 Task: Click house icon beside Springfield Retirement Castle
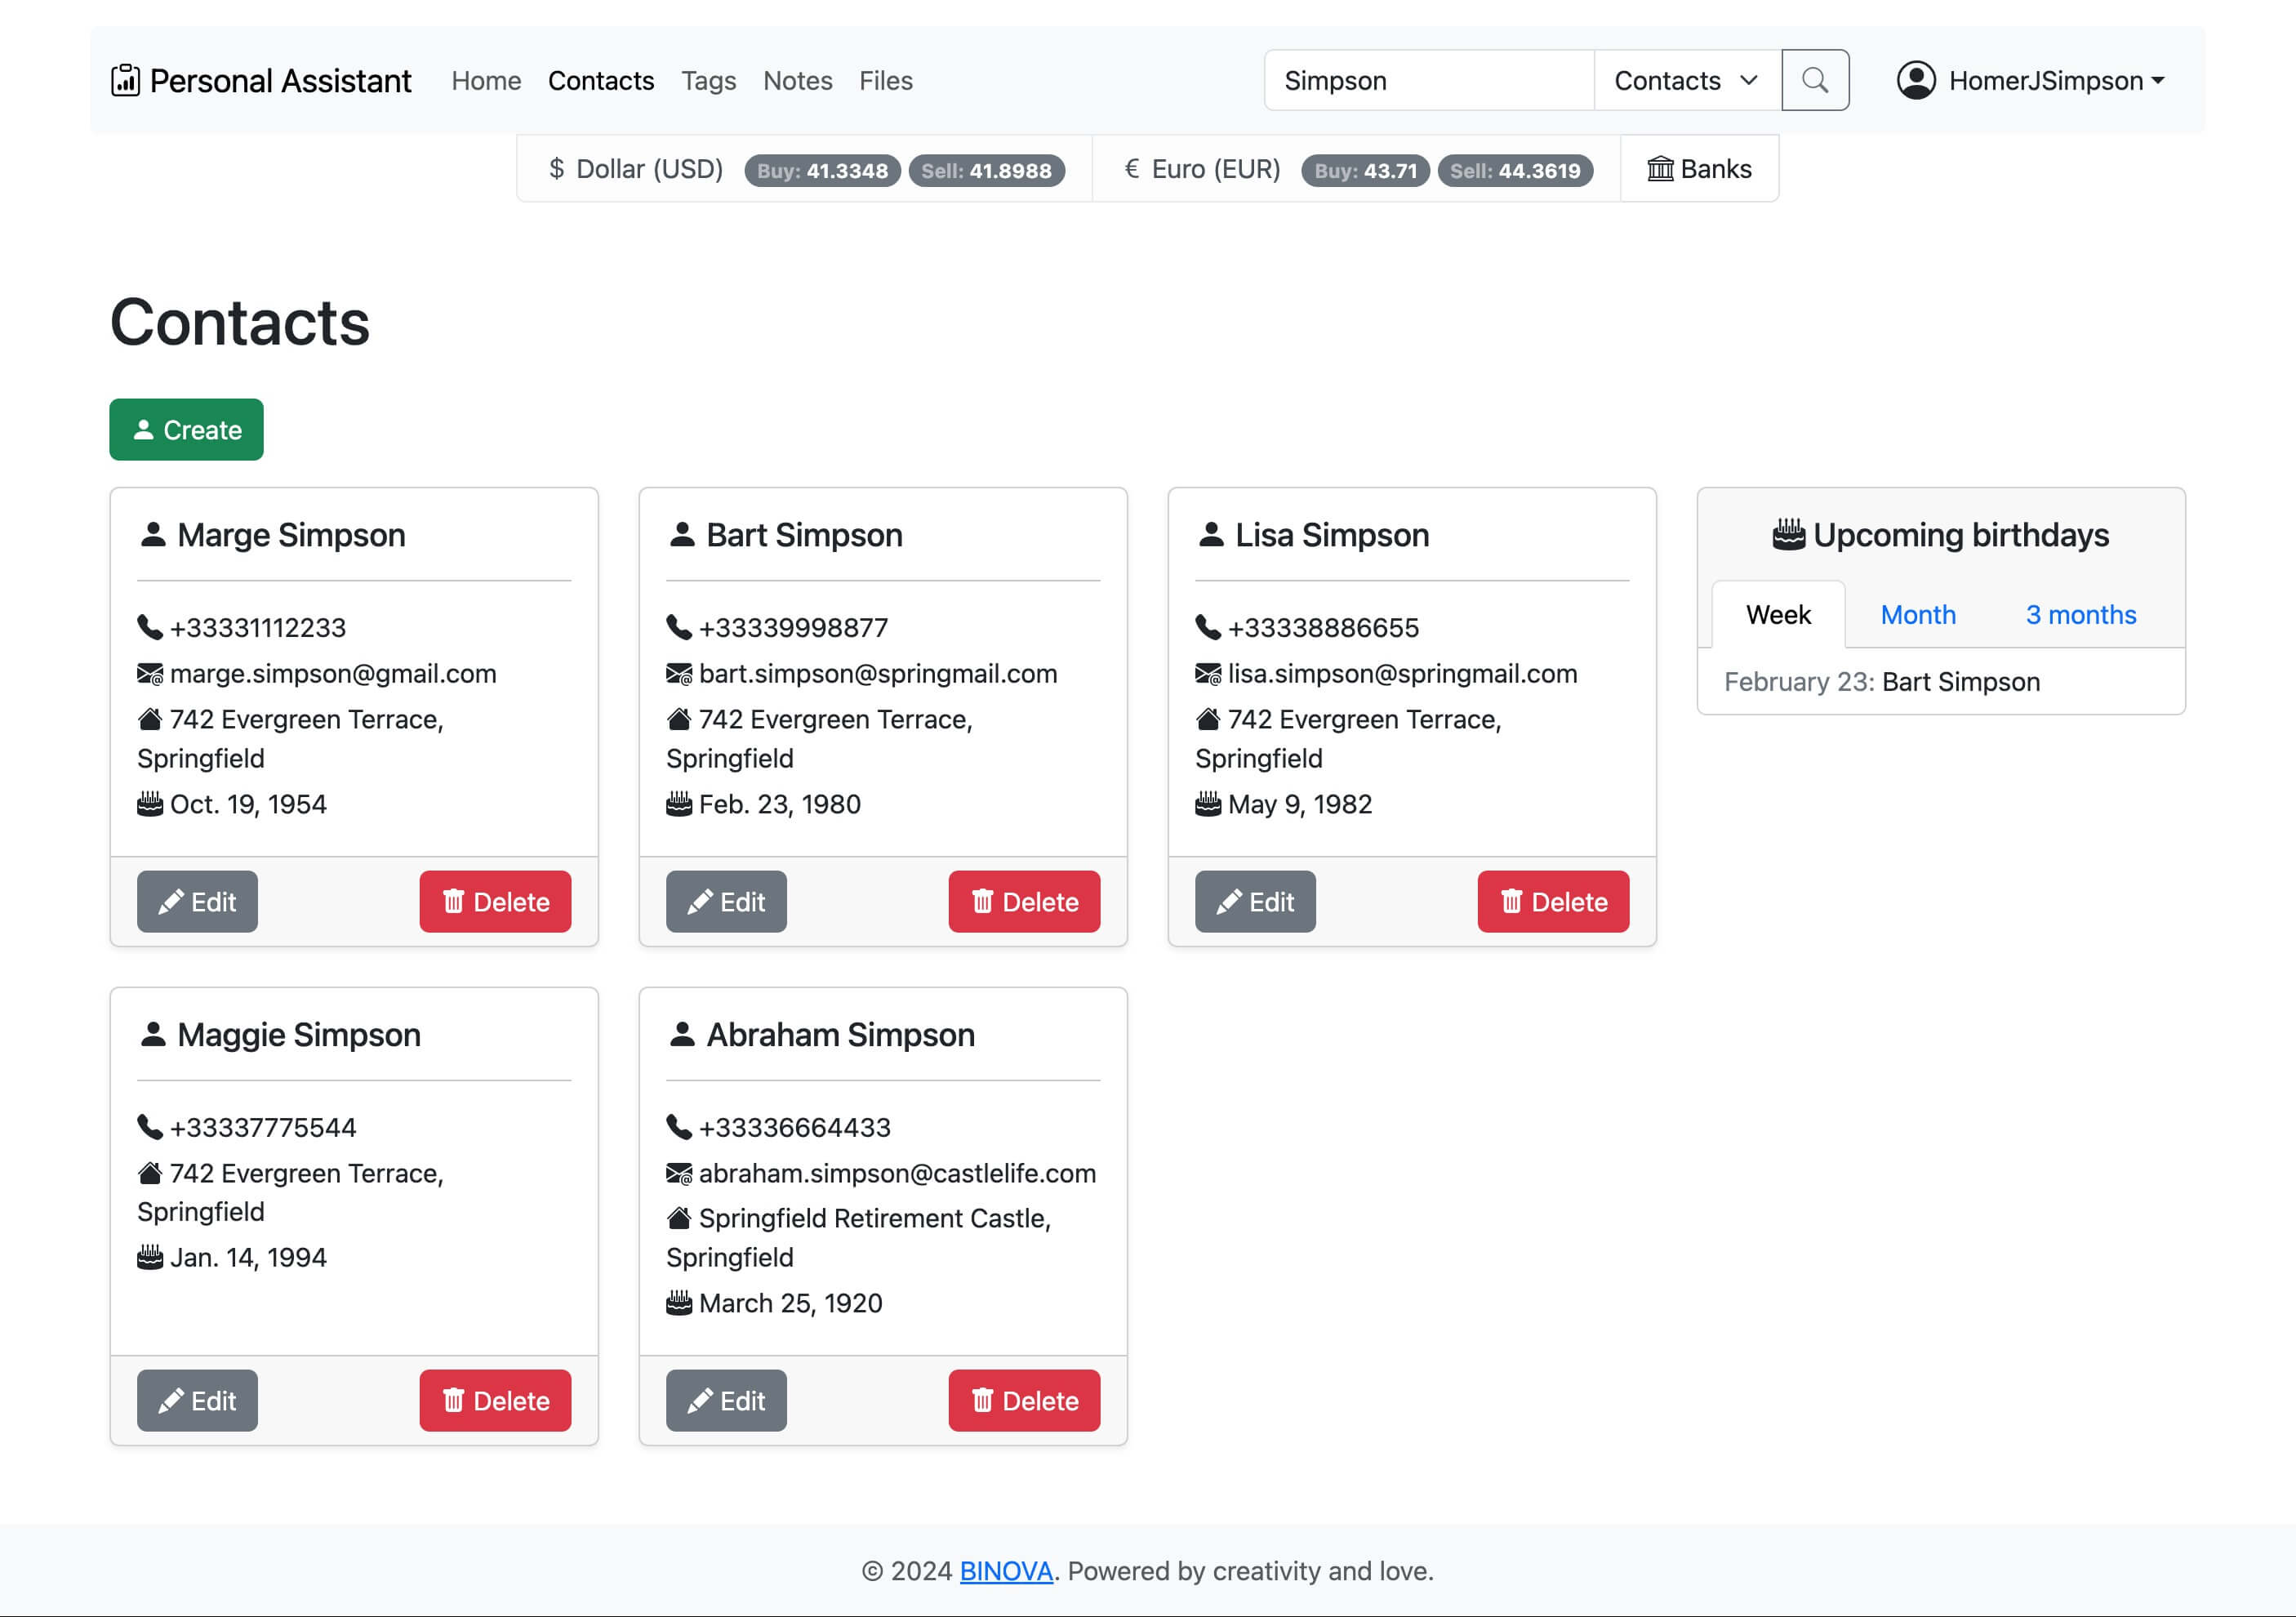point(679,1217)
